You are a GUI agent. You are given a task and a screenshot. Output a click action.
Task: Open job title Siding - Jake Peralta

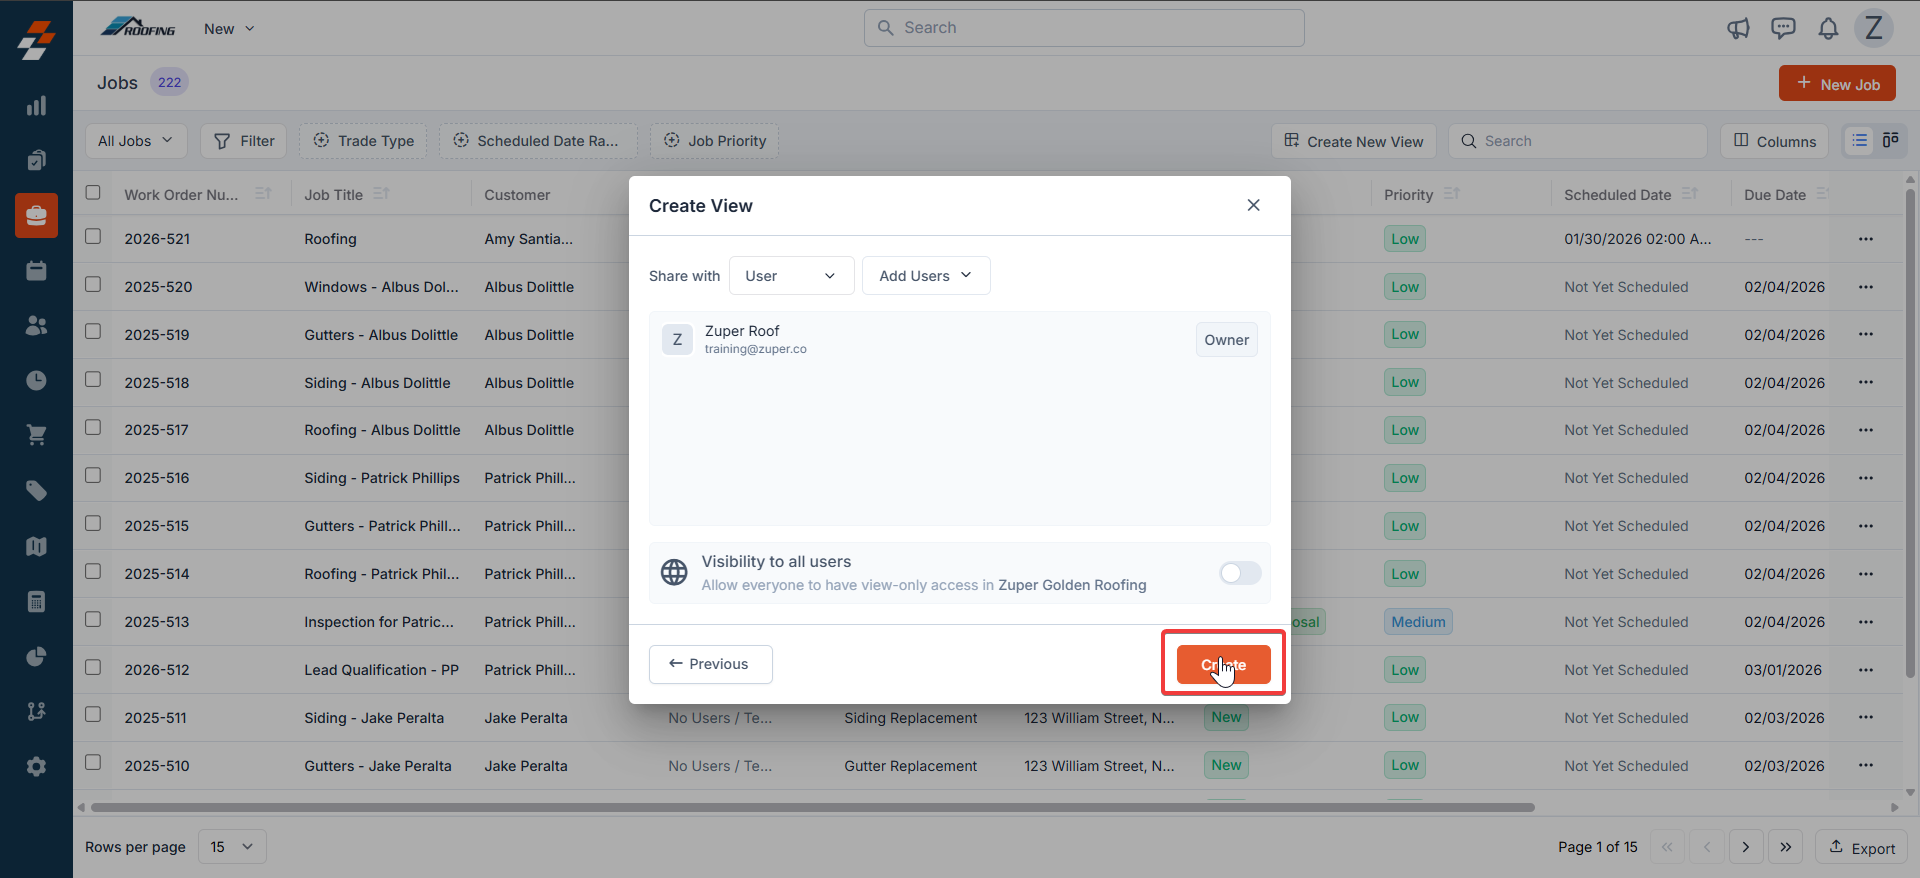[x=374, y=718]
